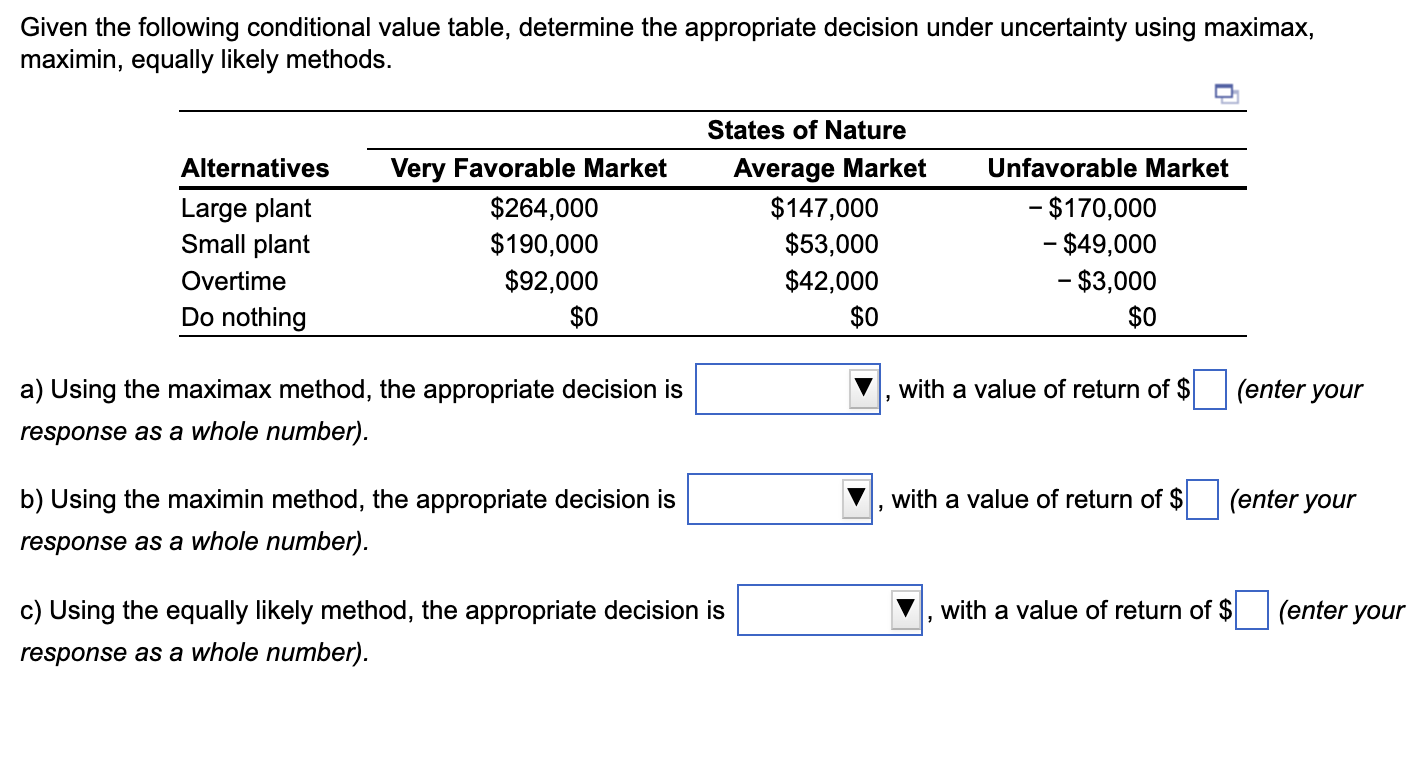Click the equally likely value input box
The width and height of the screenshot is (1416, 758).
click(x=1251, y=610)
